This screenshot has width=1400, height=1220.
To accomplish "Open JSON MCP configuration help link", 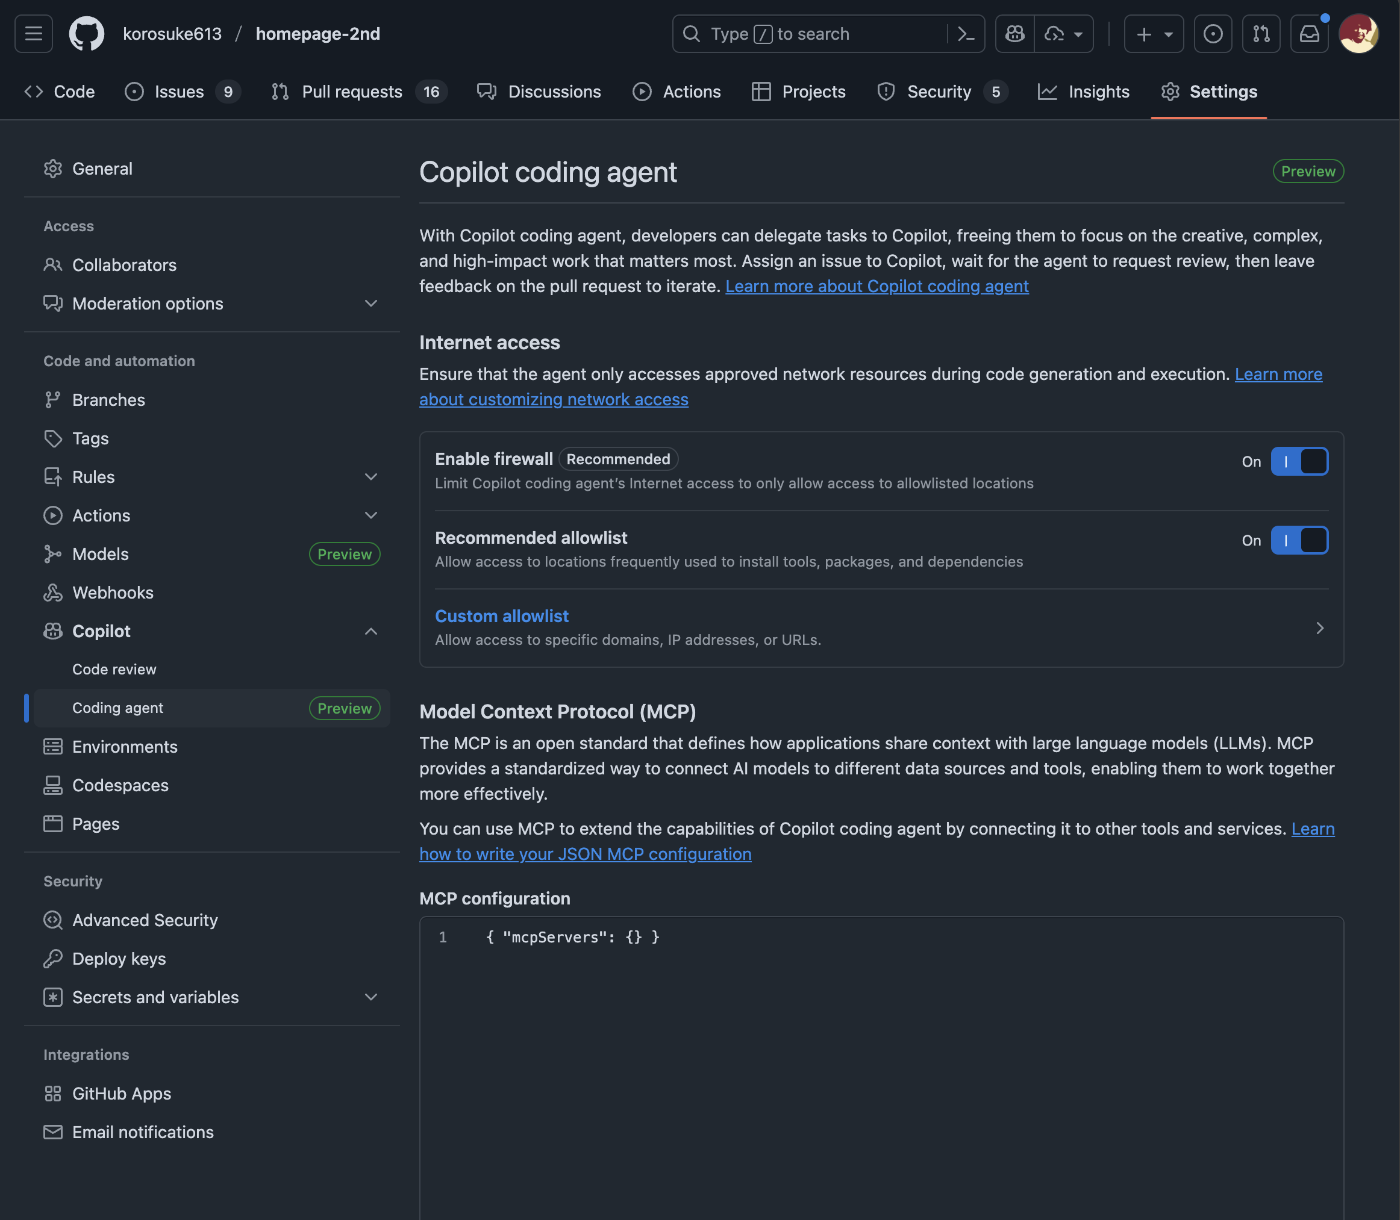I will 585,854.
